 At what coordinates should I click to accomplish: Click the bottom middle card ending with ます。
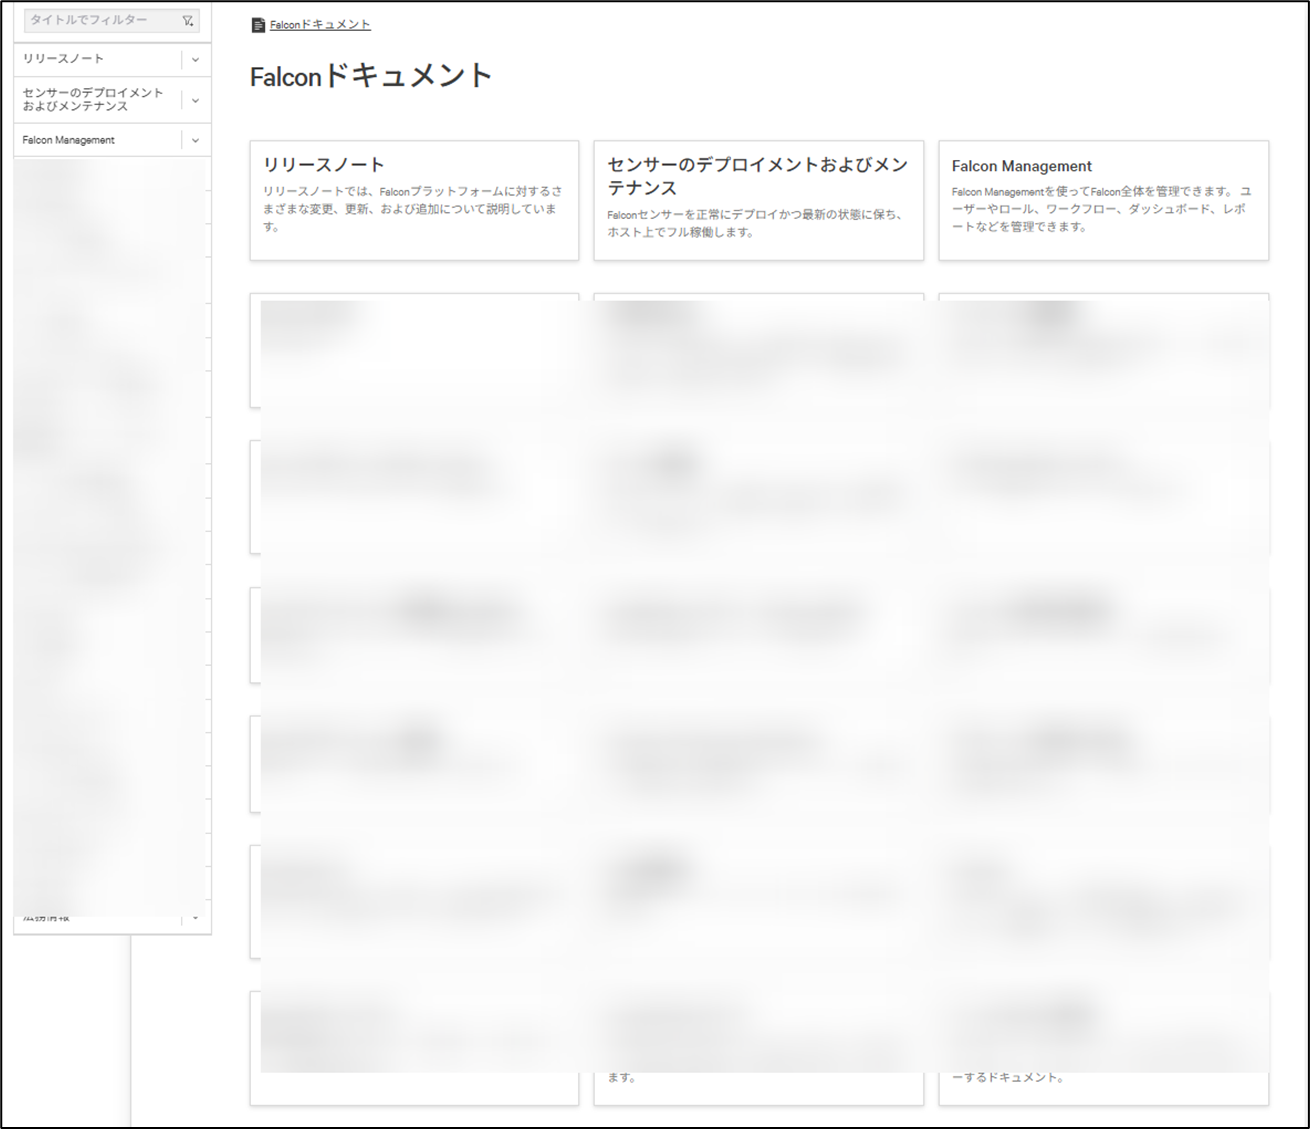point(622,1078)
